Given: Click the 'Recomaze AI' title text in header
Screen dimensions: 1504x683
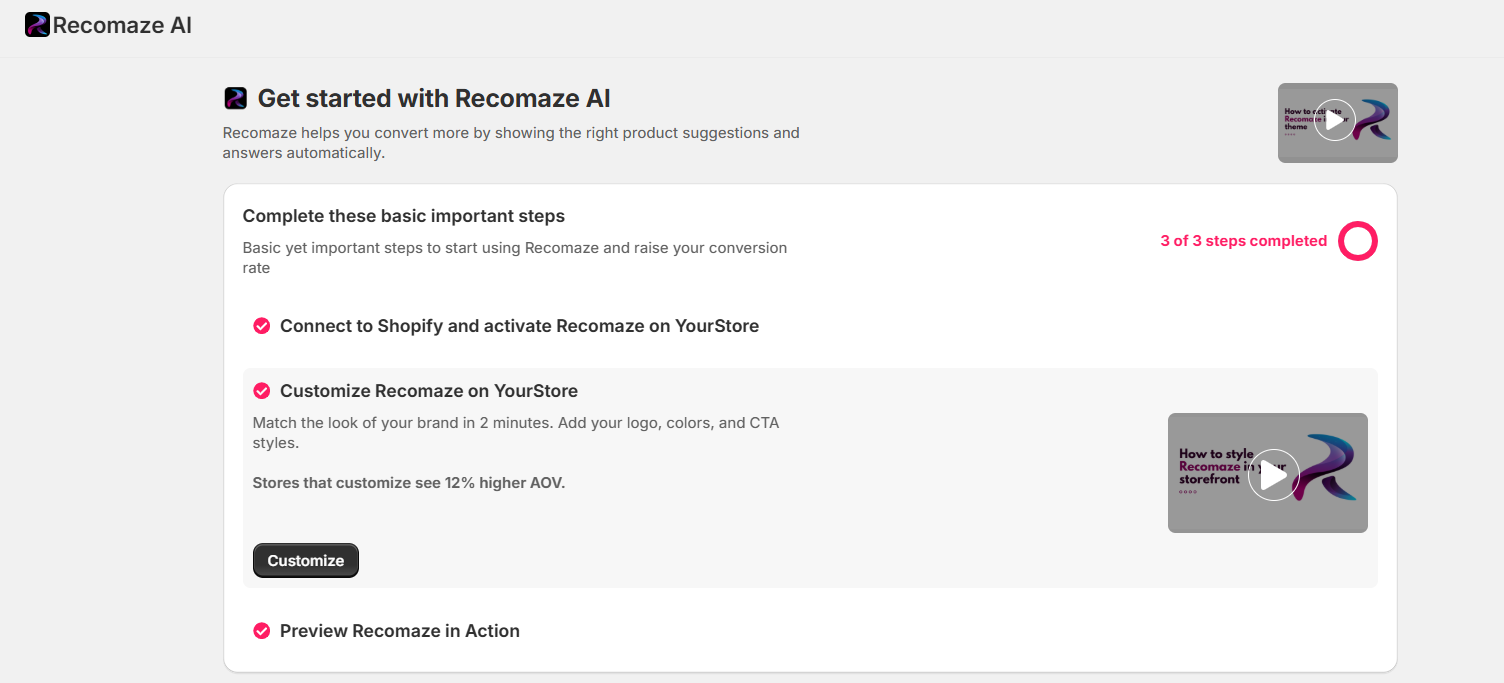Looking at the screenshot, I should coord(122,25).
